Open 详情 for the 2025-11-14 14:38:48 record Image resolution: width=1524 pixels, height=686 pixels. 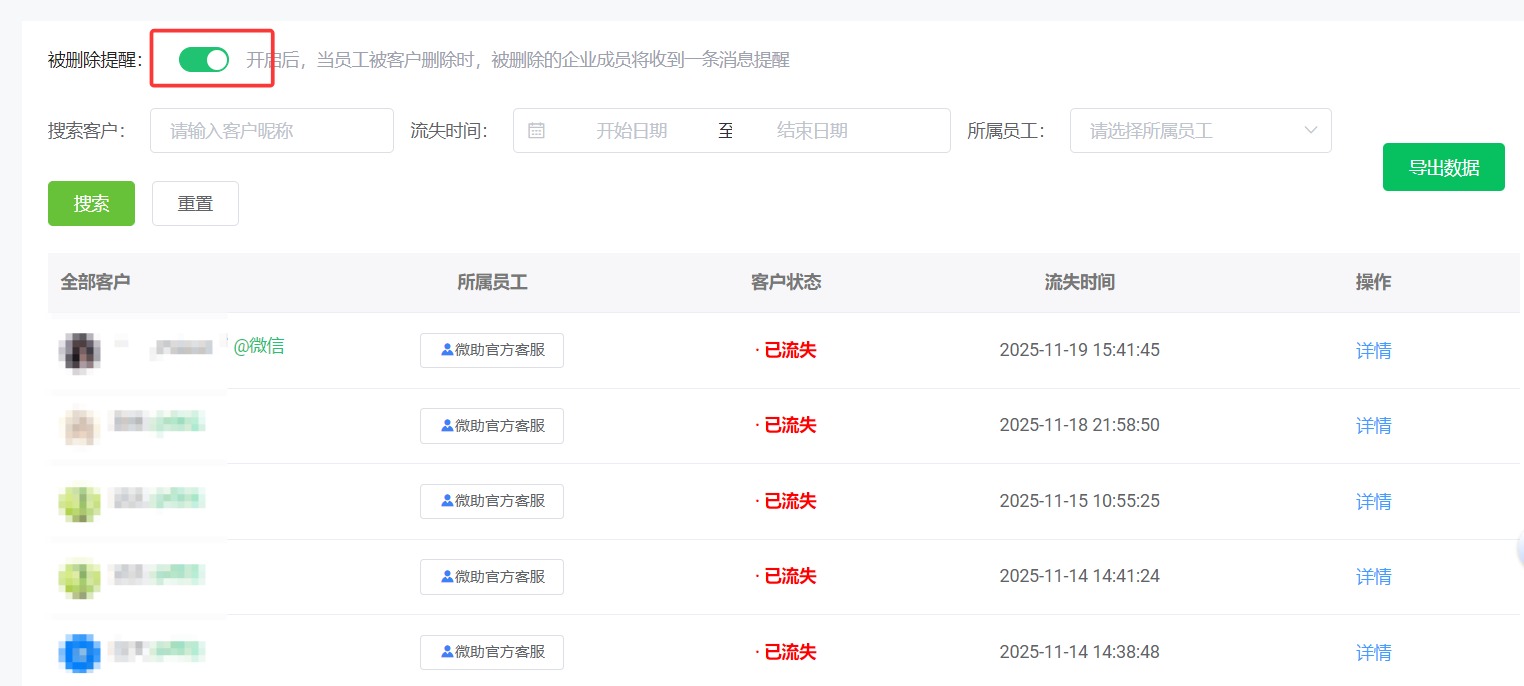pyautogui.click(x=1373, y=653)
